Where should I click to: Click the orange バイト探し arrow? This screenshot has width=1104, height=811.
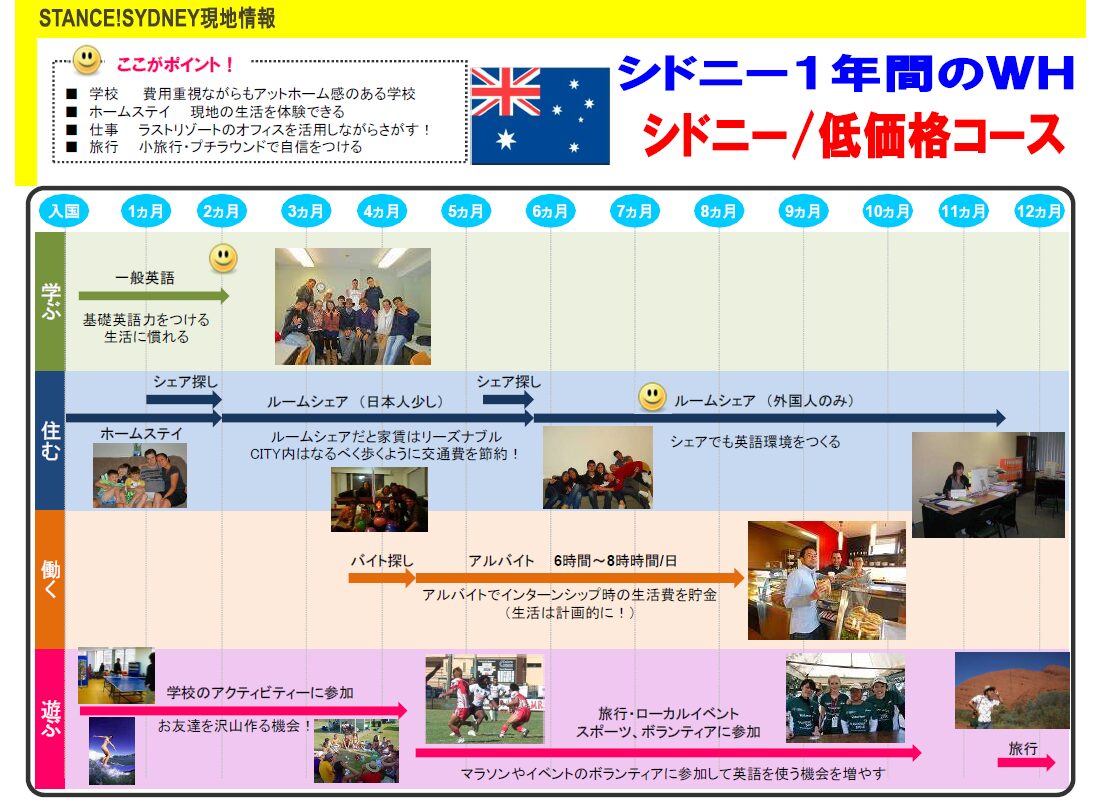click(381, 578)
